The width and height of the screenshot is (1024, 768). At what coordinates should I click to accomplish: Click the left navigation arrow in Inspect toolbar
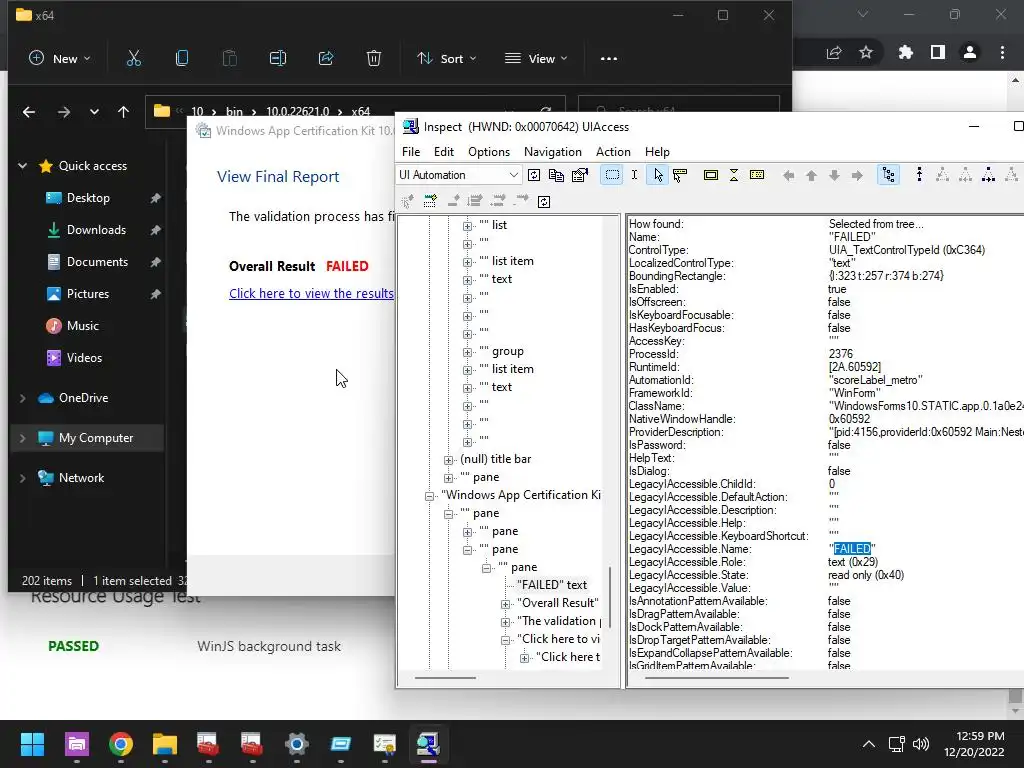pos(789,175)
